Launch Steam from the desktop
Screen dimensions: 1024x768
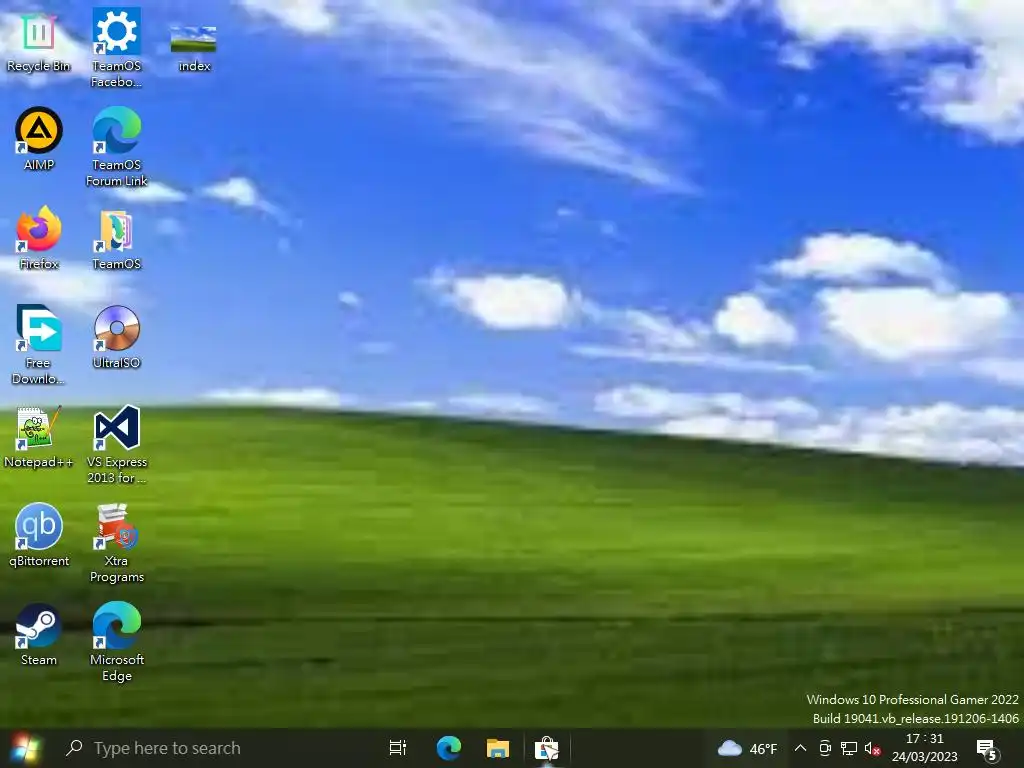[x=39, y=635]
